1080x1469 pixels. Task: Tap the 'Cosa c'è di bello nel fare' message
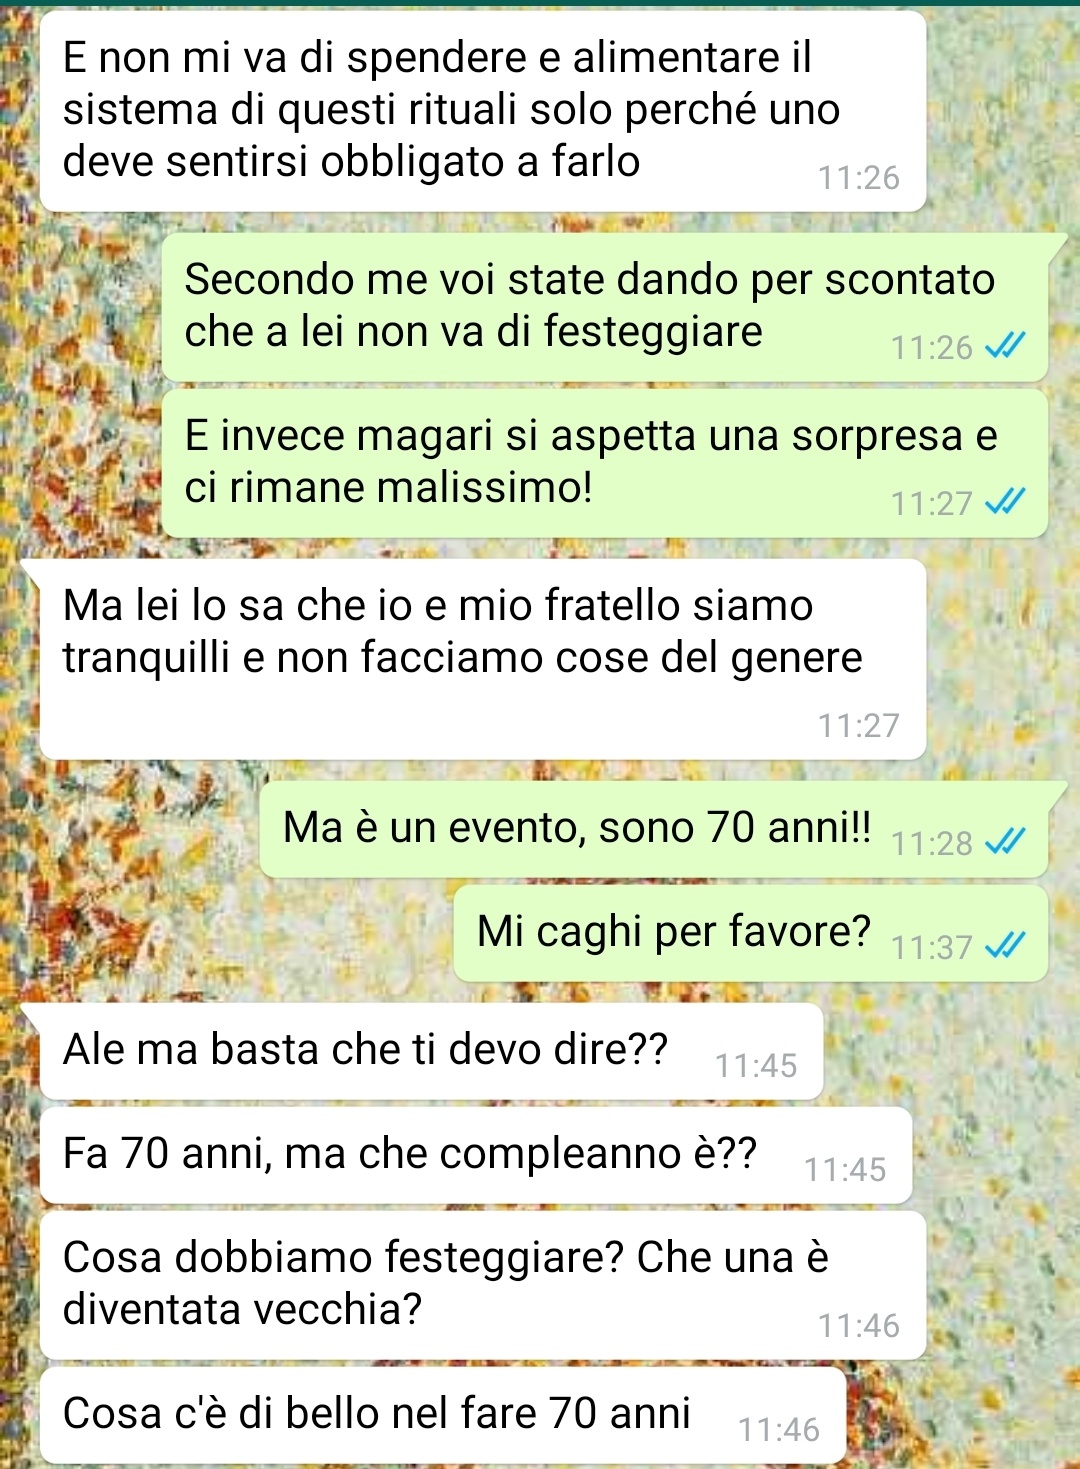tap(443, 1415)
